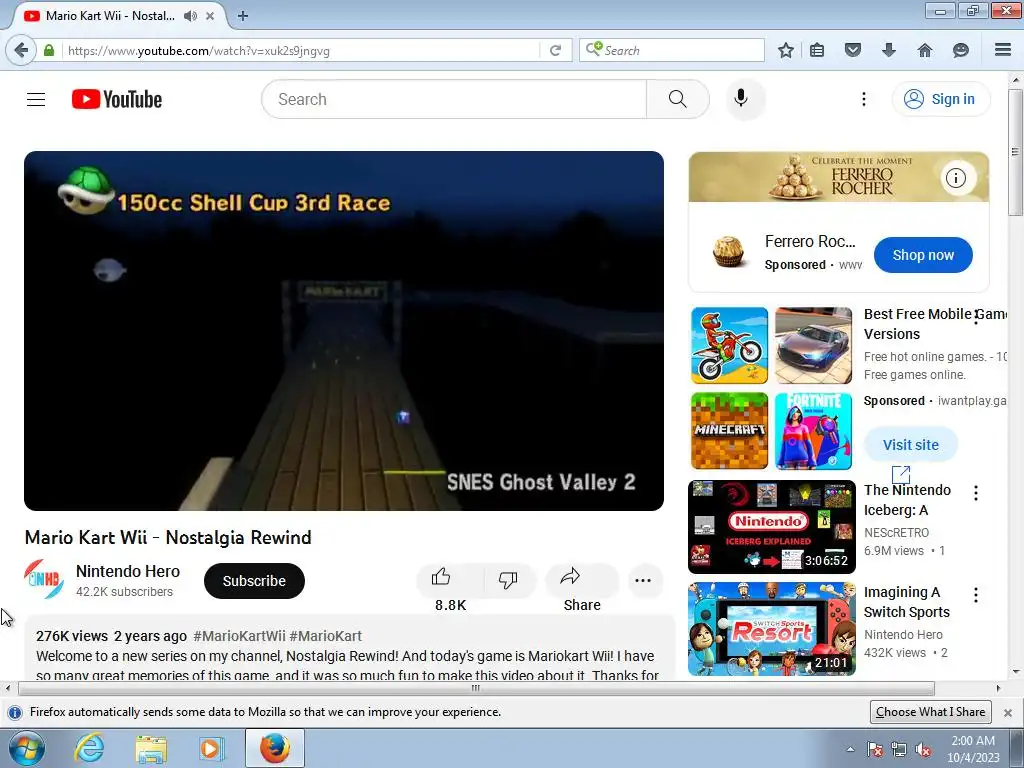This screenshot has height=768, width=1024.
Task: Open options for The Nintendo Iceberg video
Action: 976,493
